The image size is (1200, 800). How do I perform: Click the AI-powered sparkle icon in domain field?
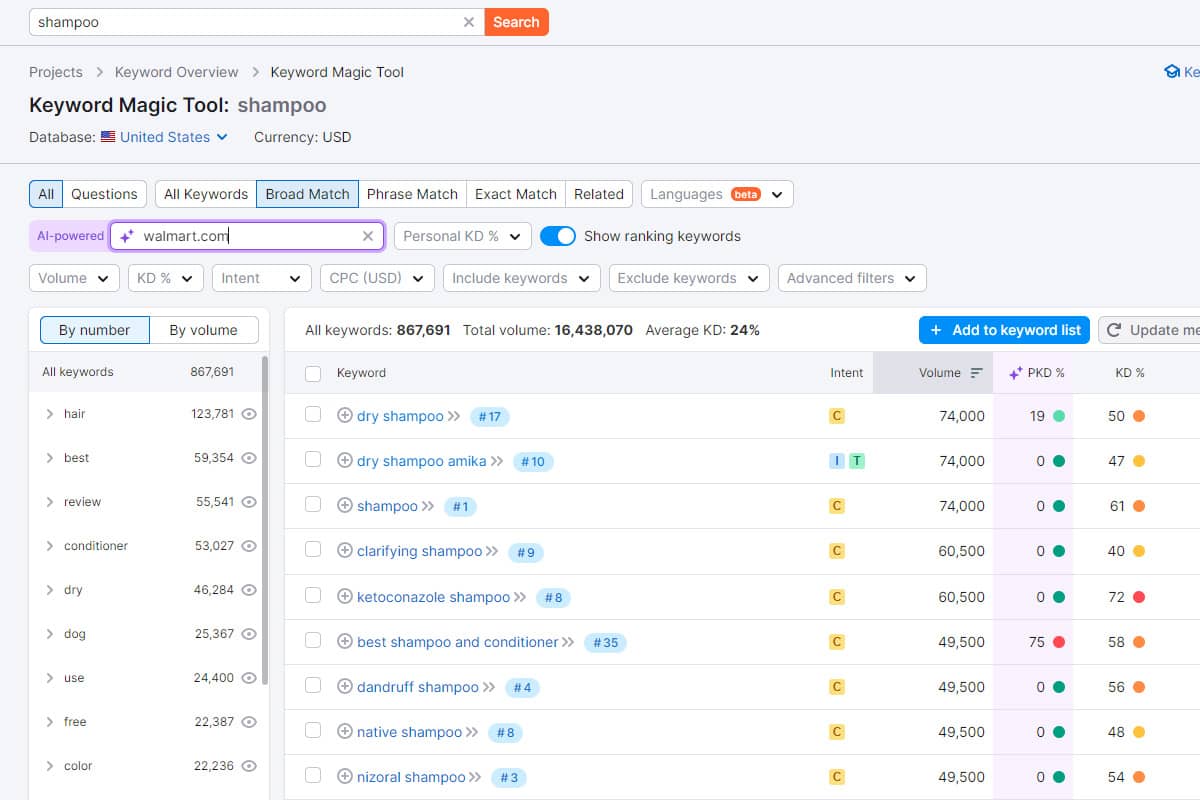125,236
